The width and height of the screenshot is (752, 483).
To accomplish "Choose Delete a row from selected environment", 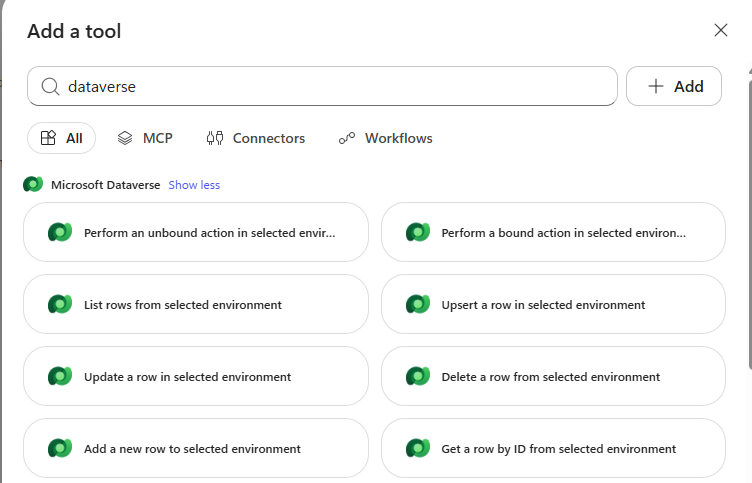I will [553, 376].
